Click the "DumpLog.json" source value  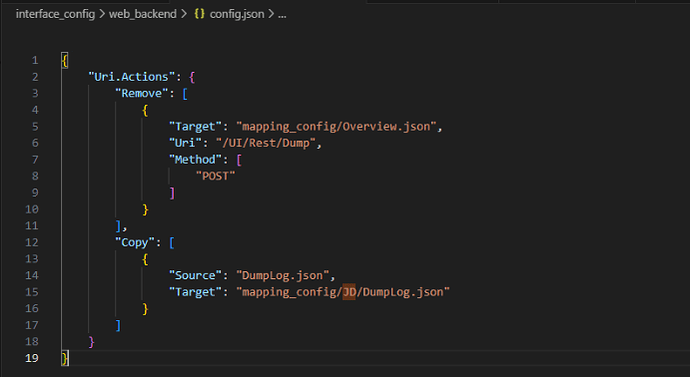tap(283, 275)
